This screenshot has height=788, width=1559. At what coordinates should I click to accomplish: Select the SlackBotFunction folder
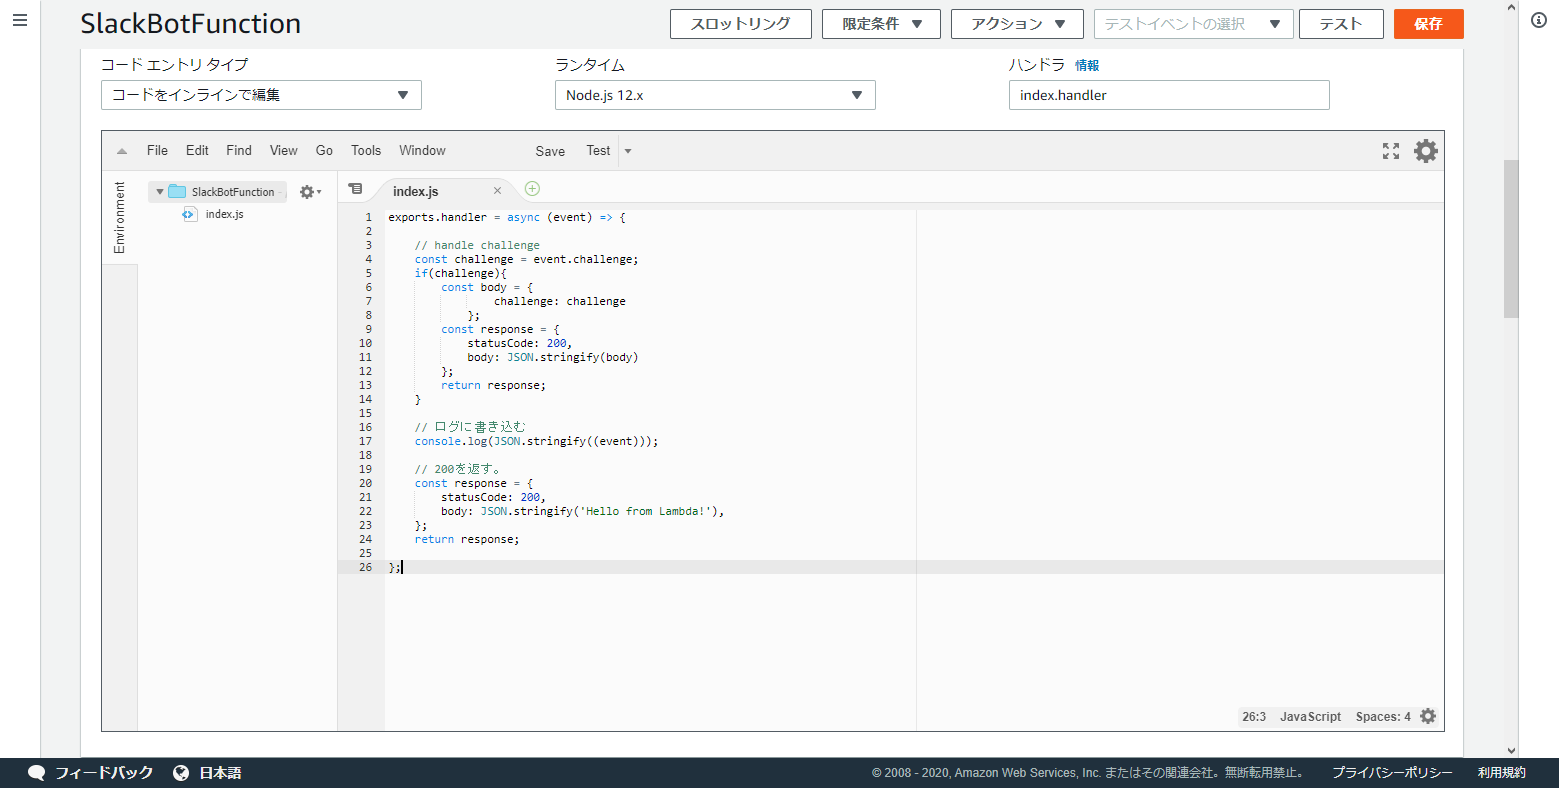(232, 192)
